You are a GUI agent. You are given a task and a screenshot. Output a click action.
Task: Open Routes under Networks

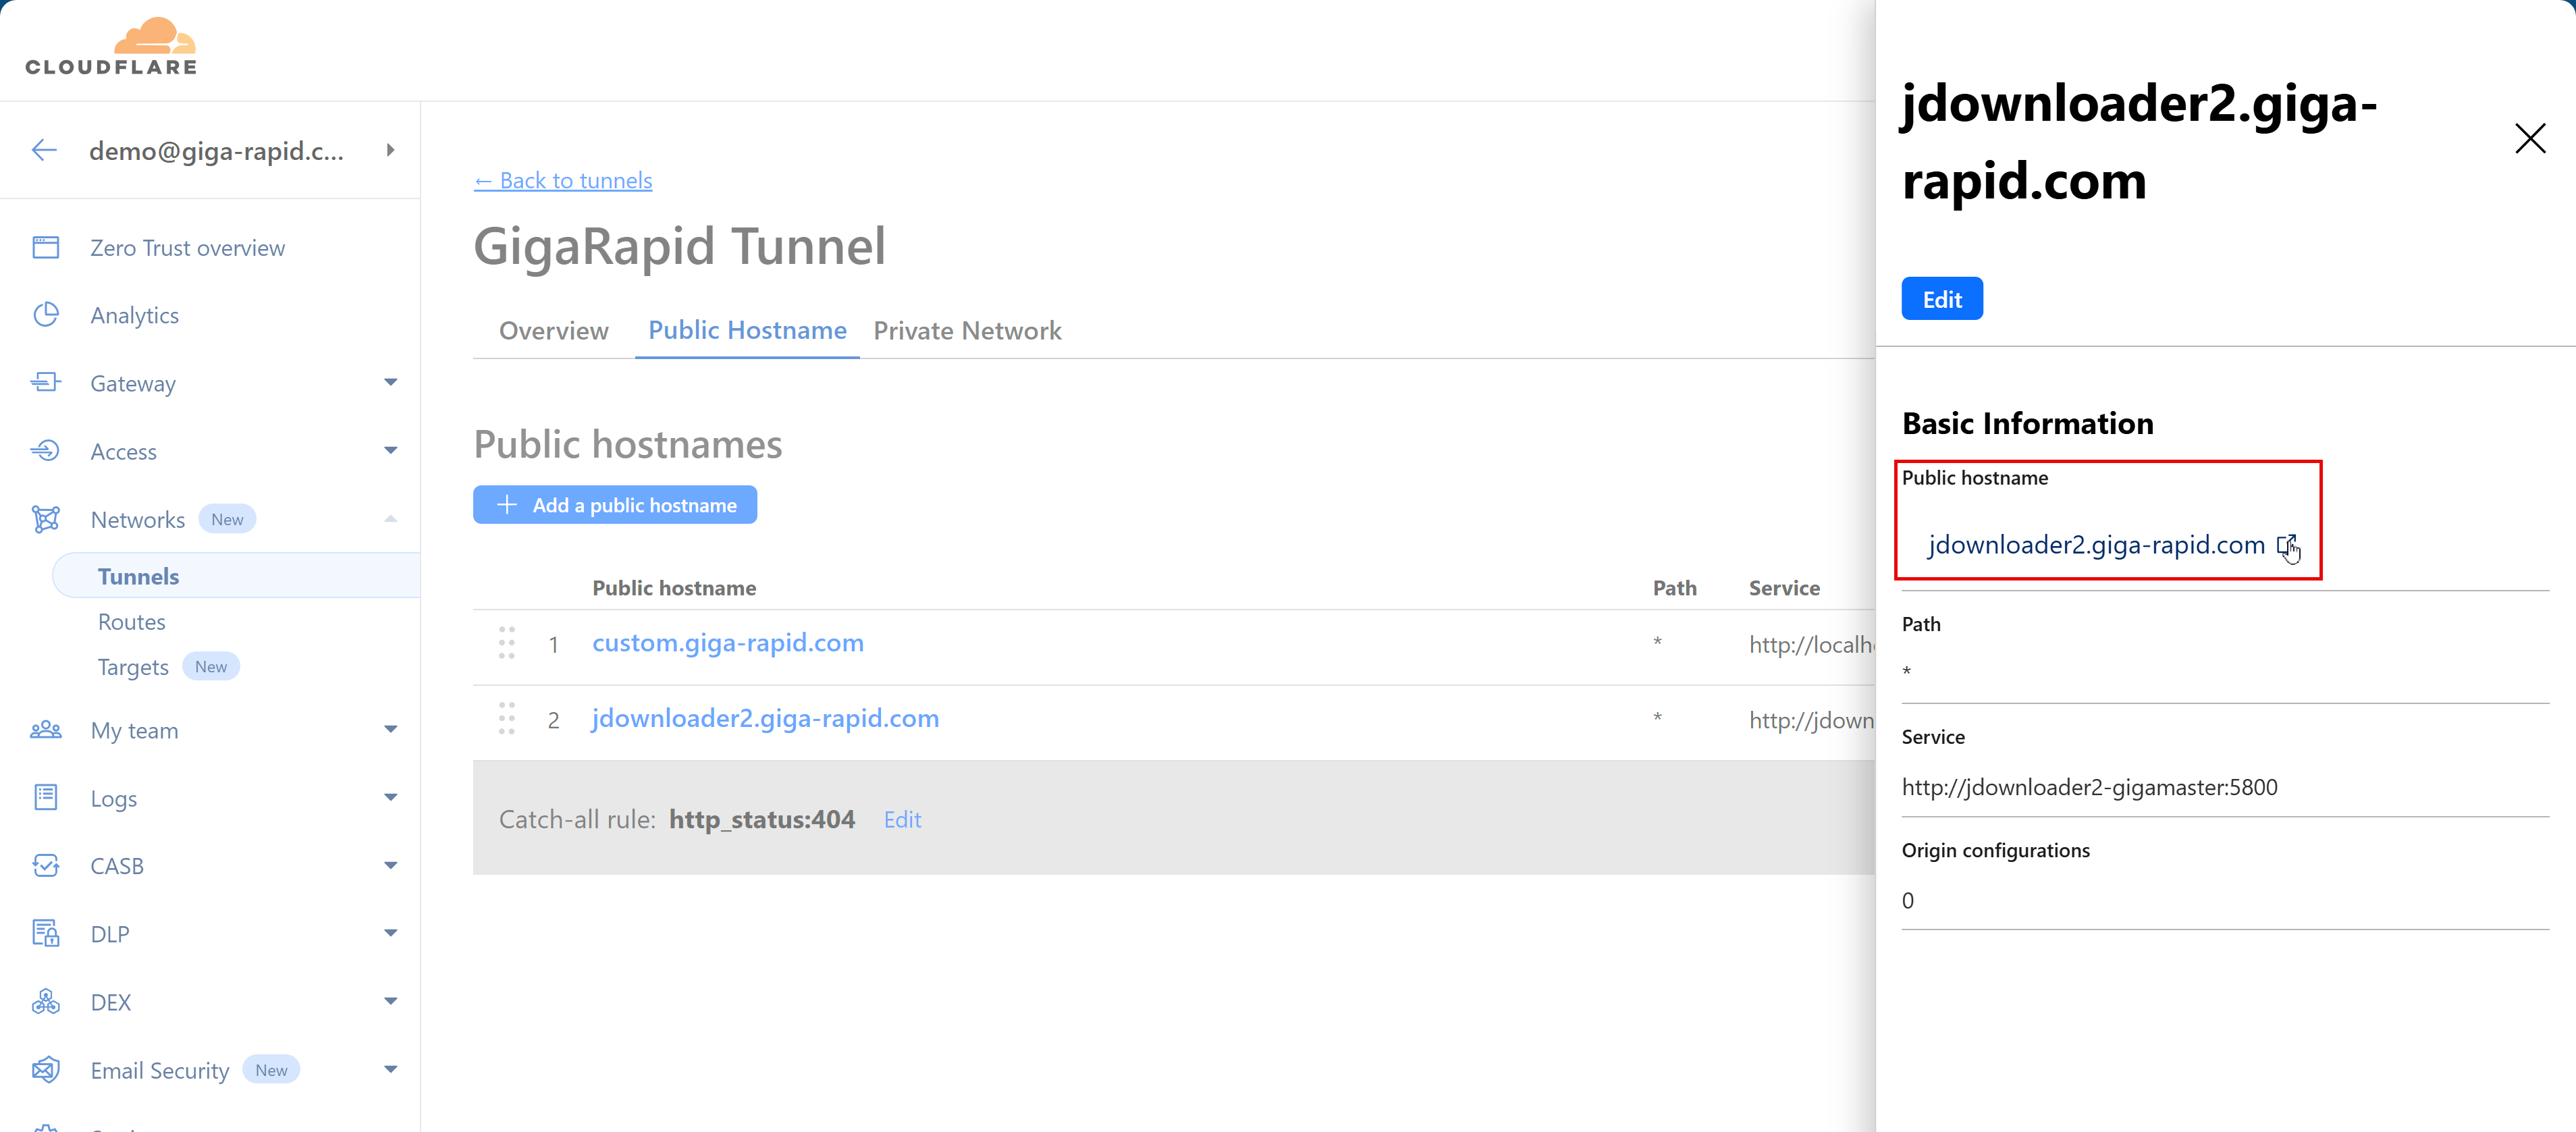[x=131, y=622]
